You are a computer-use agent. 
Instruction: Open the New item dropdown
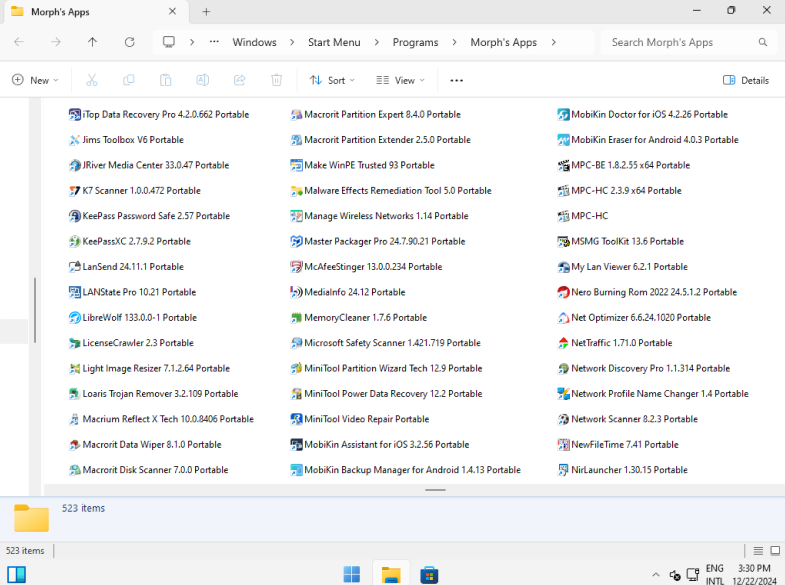click(35, 80)
